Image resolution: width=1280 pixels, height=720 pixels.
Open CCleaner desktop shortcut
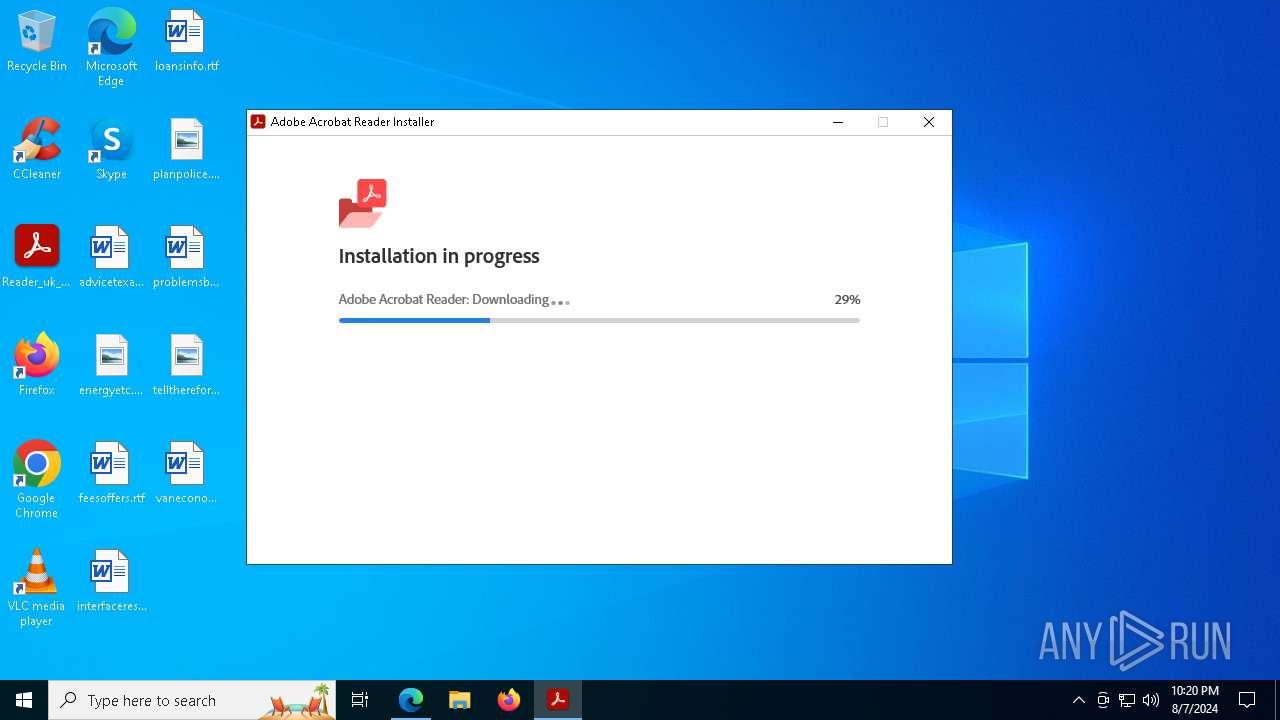pyautogui.click(x=37, y=150)
